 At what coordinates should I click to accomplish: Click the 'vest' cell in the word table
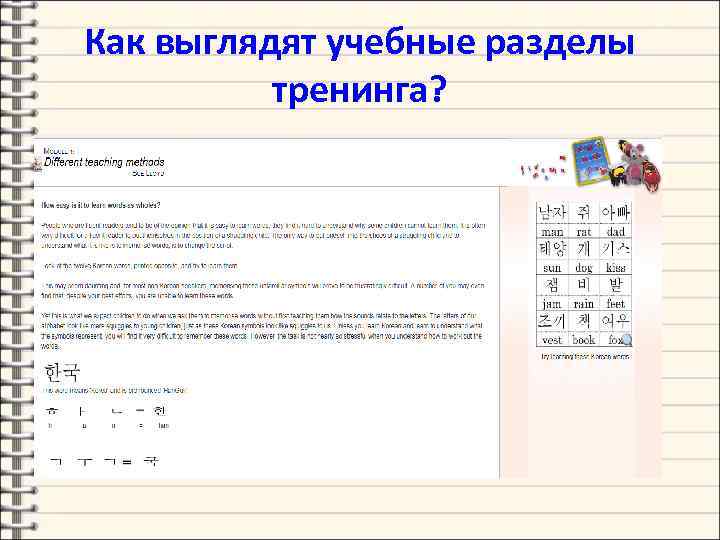(x=552, y=340)
